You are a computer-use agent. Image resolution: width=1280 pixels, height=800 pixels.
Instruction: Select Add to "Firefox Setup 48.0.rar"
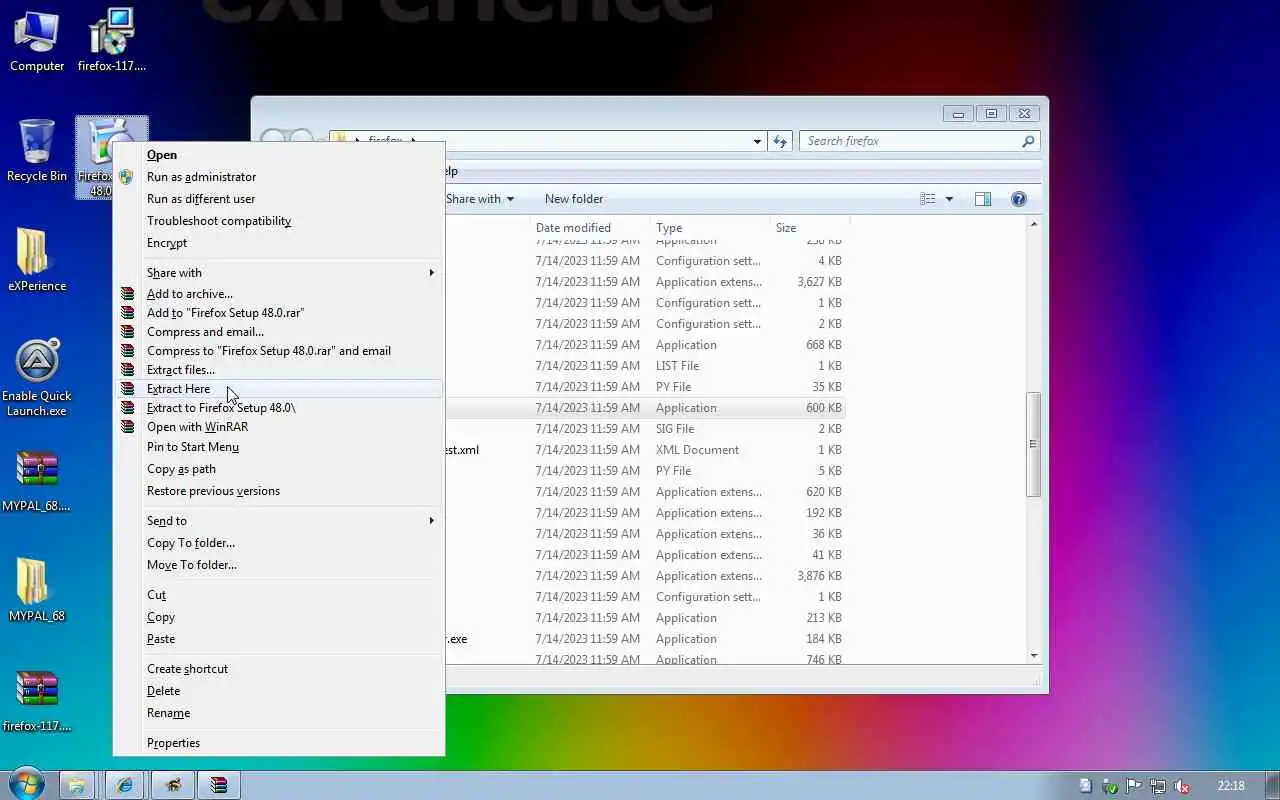pyautogui.click(x=279, y=313)
